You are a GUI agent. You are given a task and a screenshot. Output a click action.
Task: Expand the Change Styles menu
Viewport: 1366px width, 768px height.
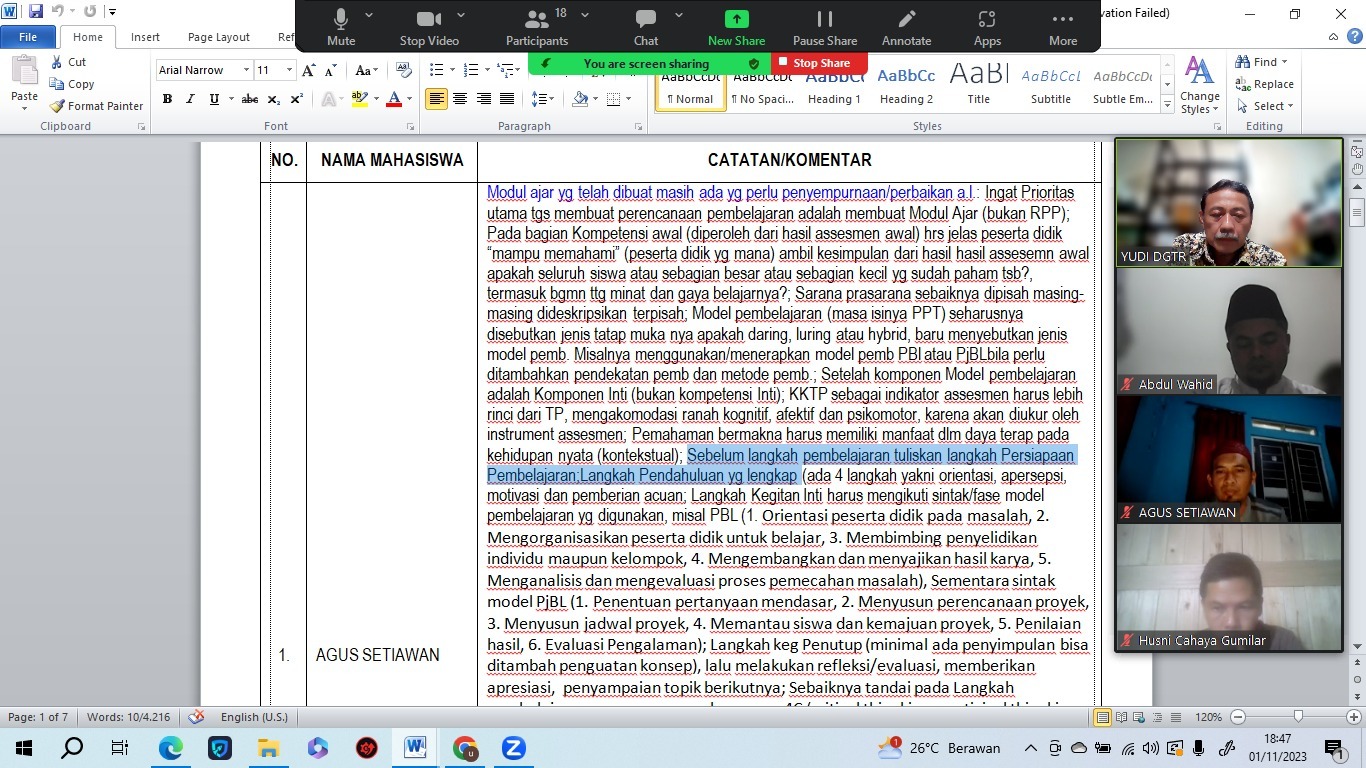click(x=1199, y=86)
